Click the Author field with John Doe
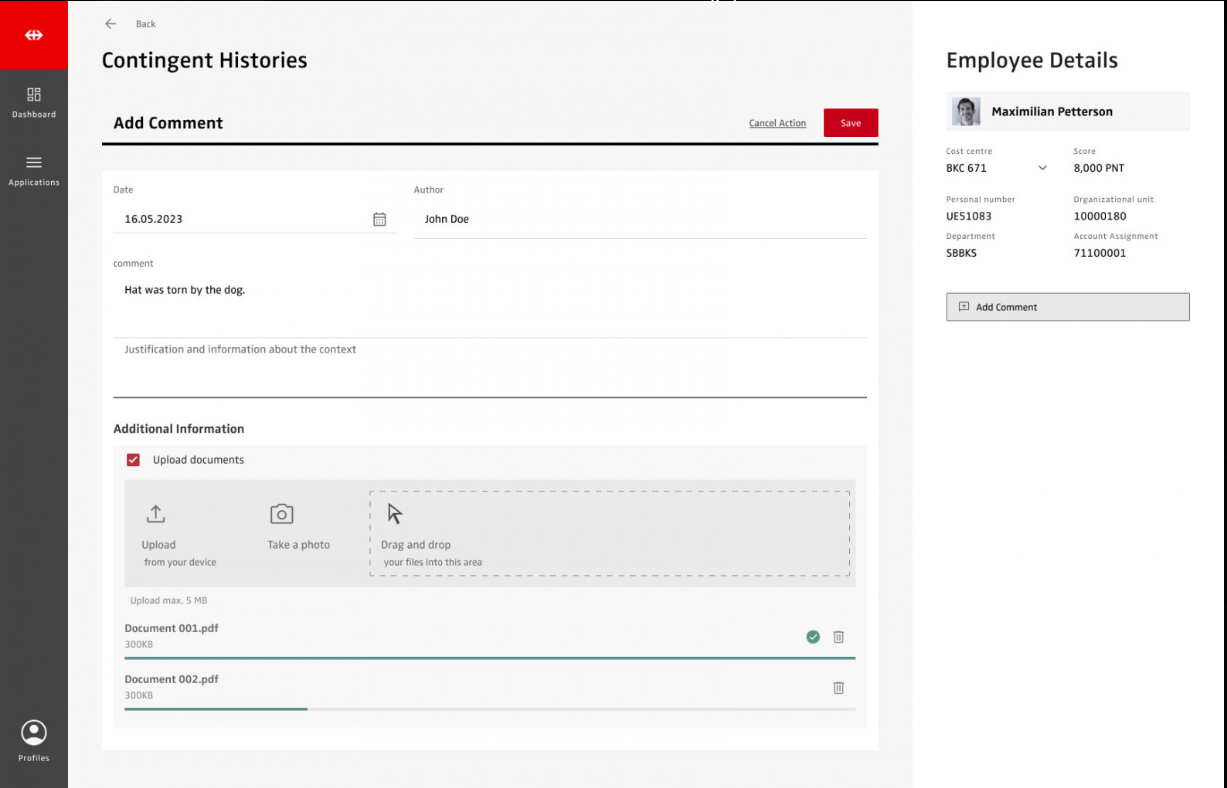1227x788 pixels. pyautogui.click(x=640, y=219)
